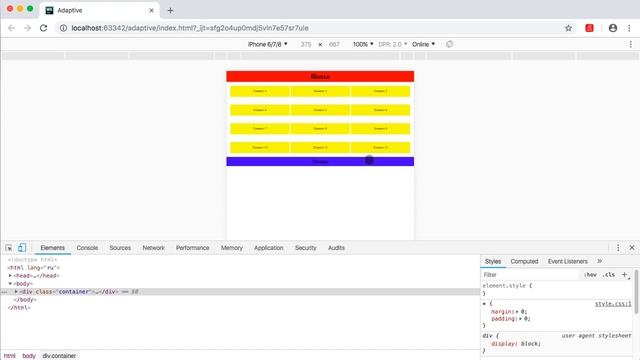Select the closing </body> tag line

pos(25,300)
